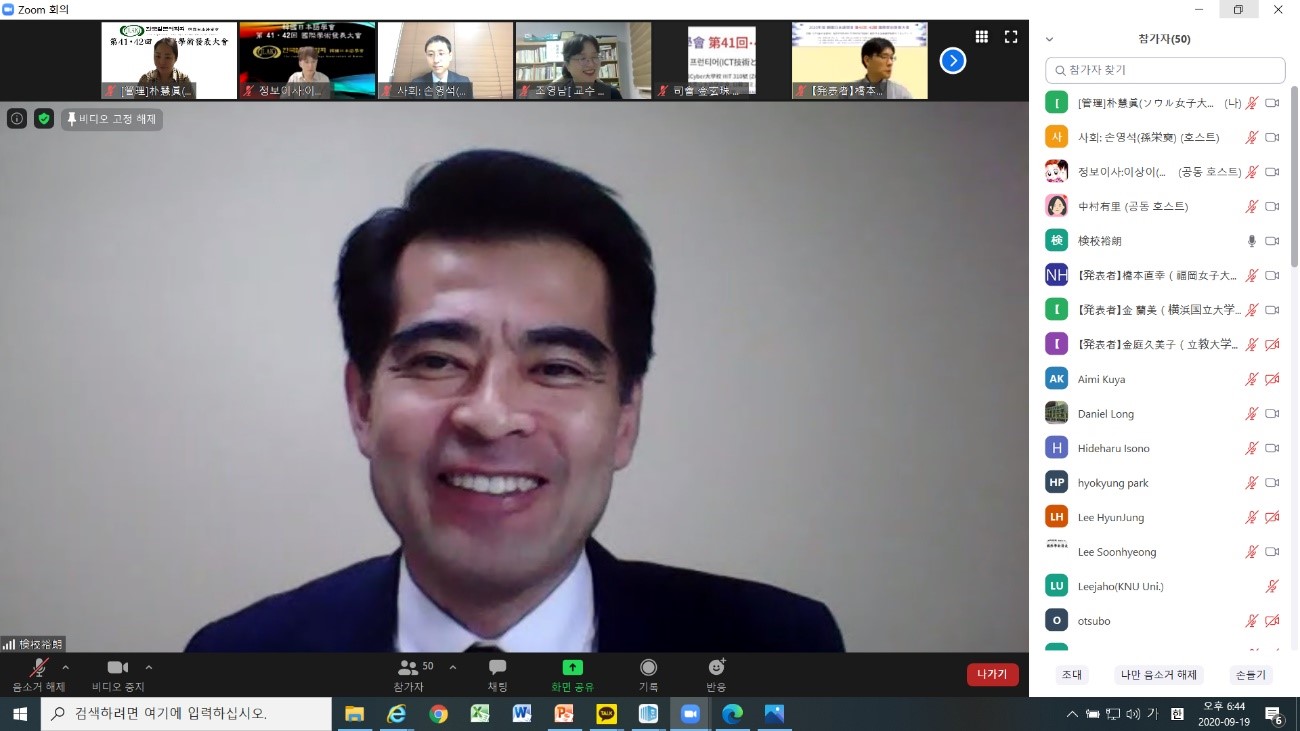Open the 채팅 chat panel
The height and width of the screenshot is (731, 1300).
pos(497,673)
